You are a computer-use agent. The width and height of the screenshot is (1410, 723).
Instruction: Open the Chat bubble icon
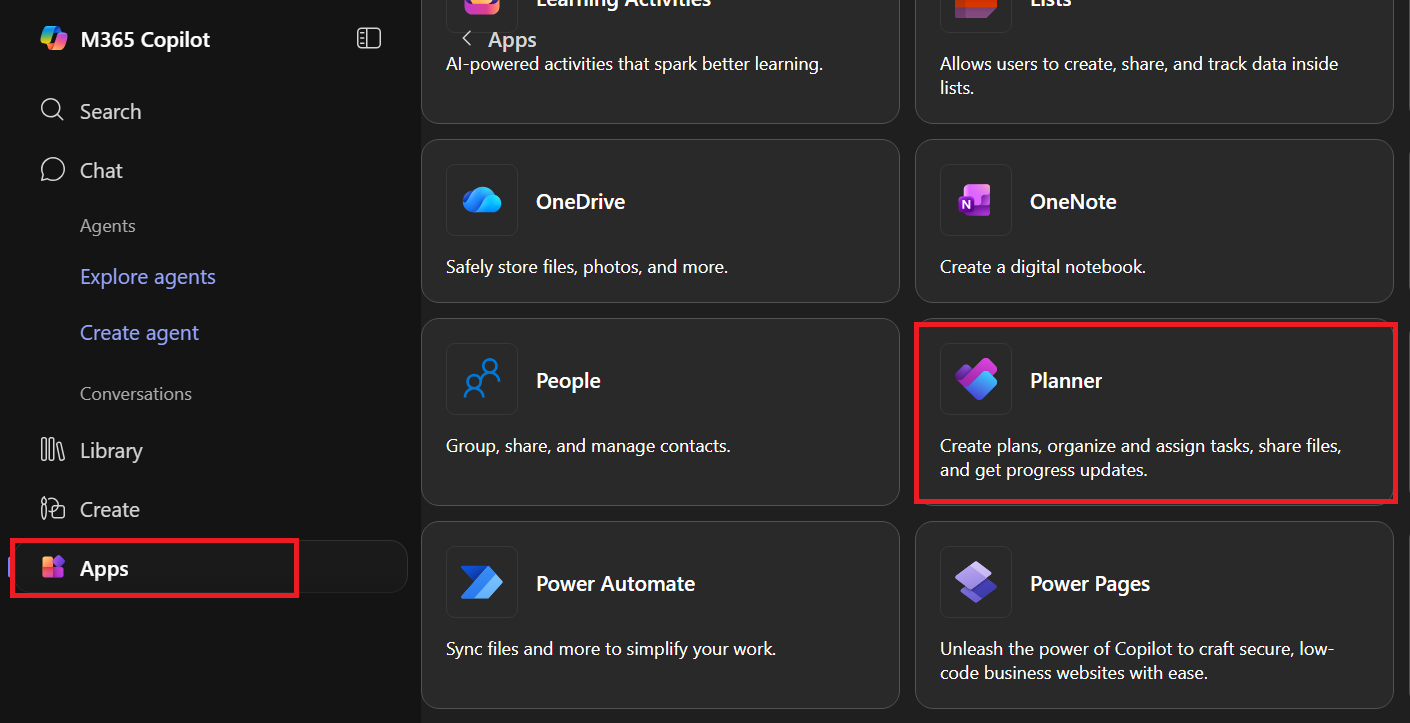(x=52, y=169)
